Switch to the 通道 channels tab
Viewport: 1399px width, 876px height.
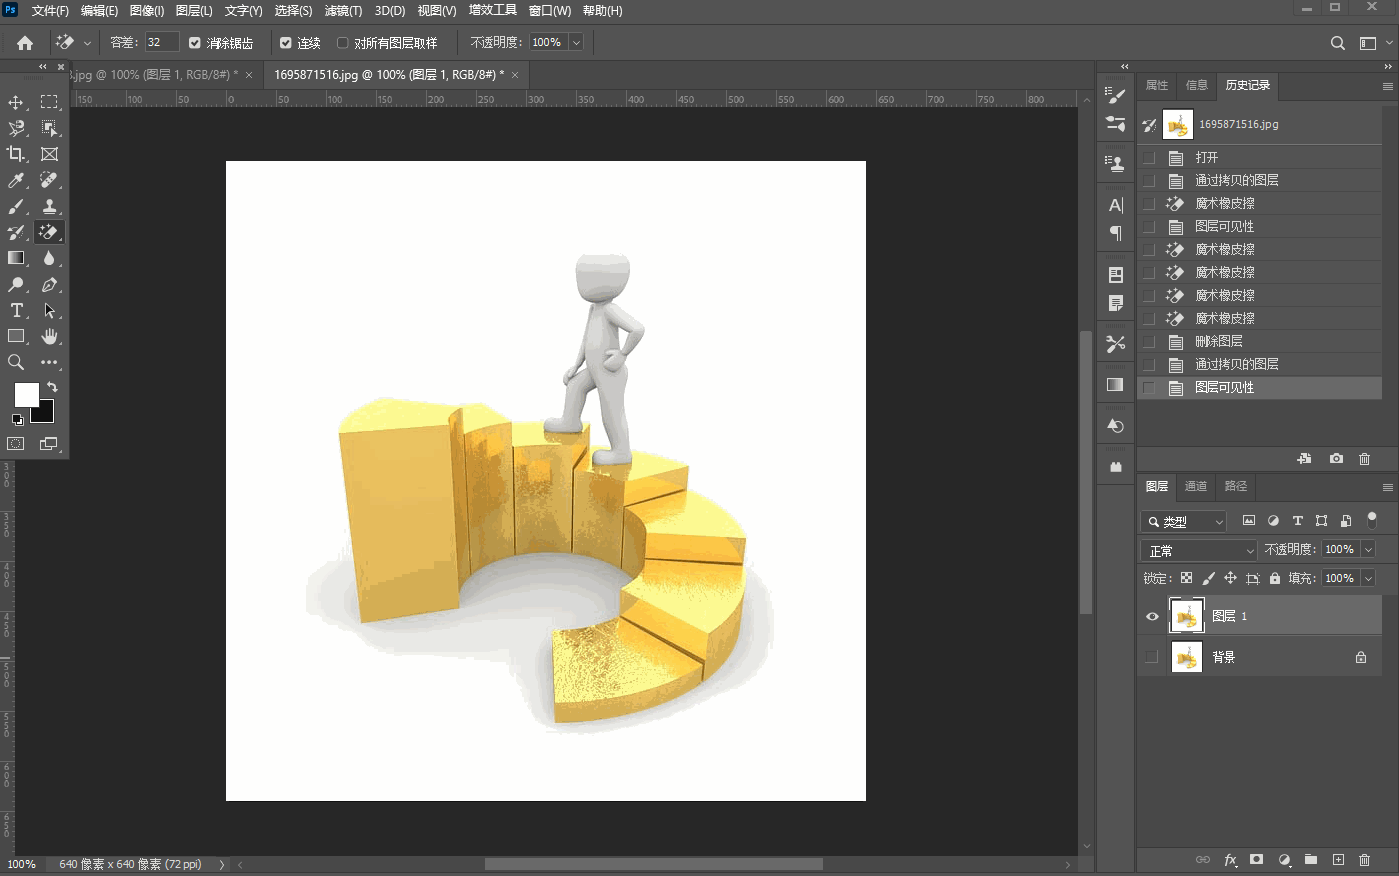[1196, 486]
